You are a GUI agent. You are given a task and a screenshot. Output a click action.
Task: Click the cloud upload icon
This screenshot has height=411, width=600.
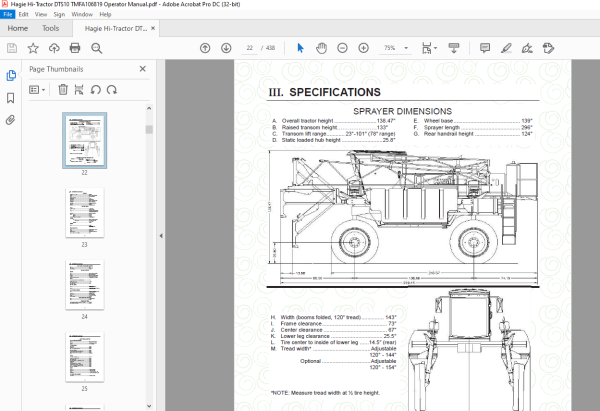pos(54,48)
